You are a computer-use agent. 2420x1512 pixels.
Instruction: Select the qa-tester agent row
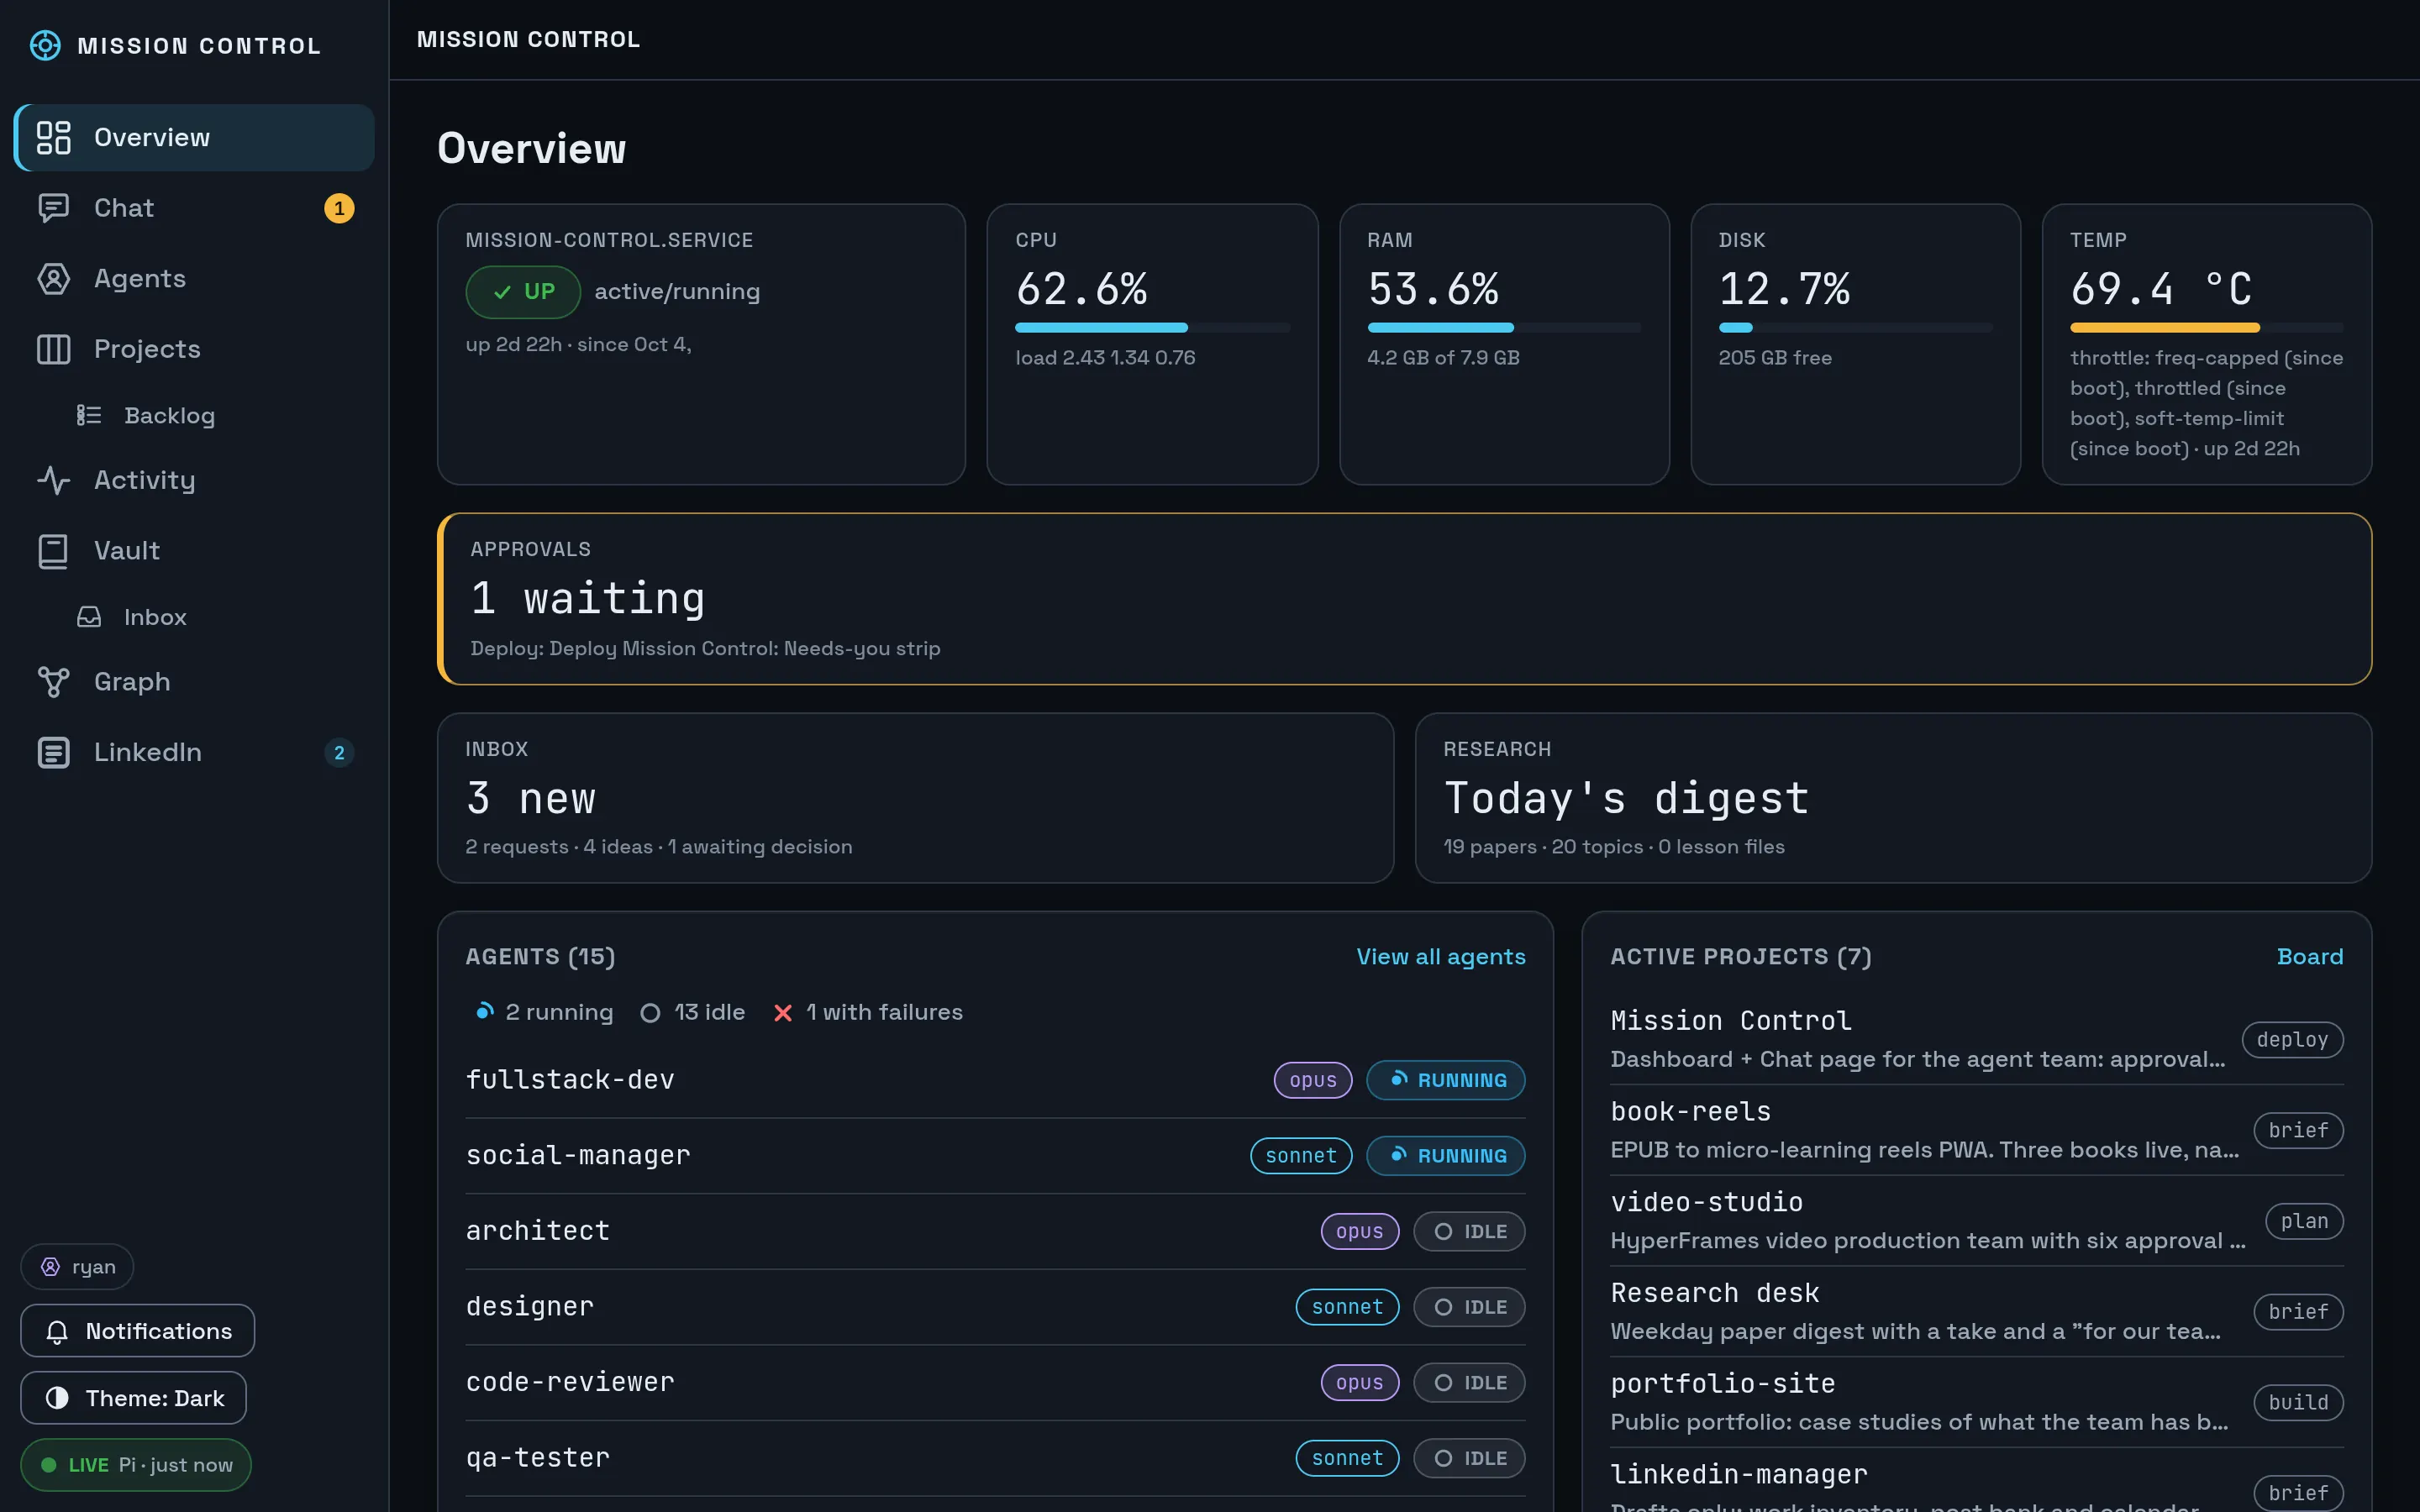[995, 1458]
